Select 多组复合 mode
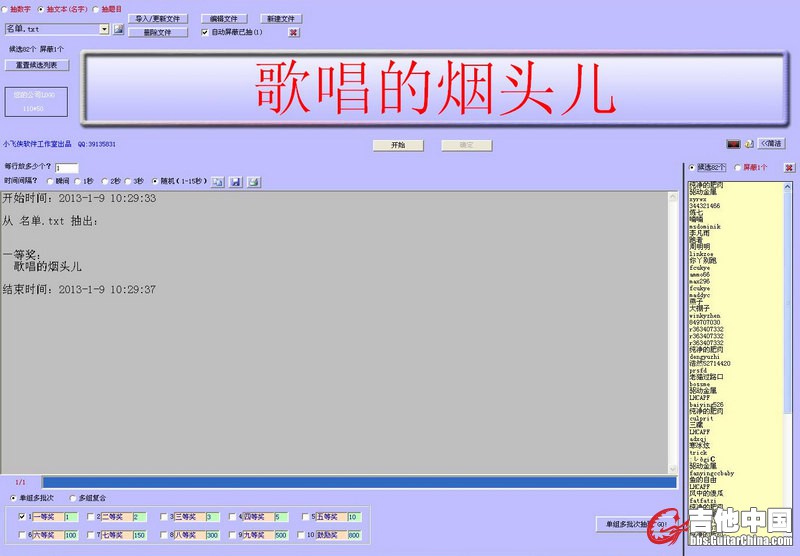The height and width of the screenshot is (556, 800). point(72,498)
